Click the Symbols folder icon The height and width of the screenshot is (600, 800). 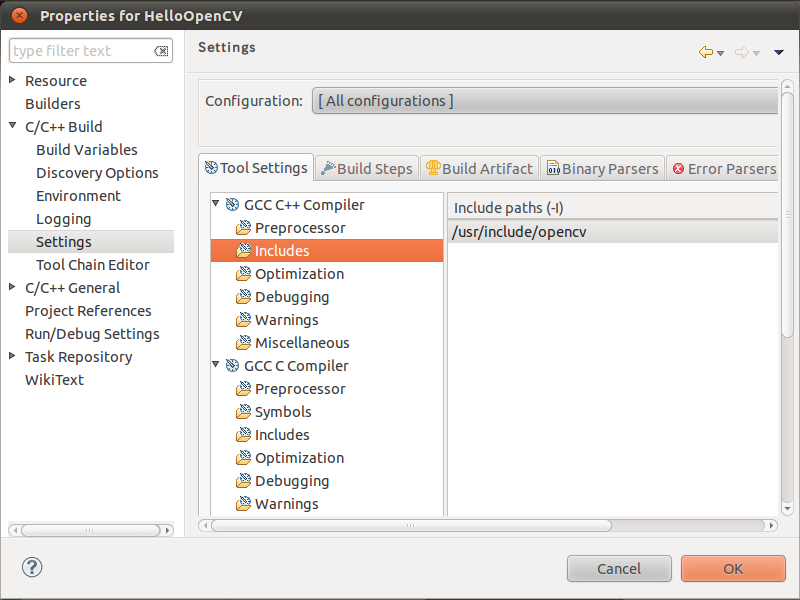point(243,412)
